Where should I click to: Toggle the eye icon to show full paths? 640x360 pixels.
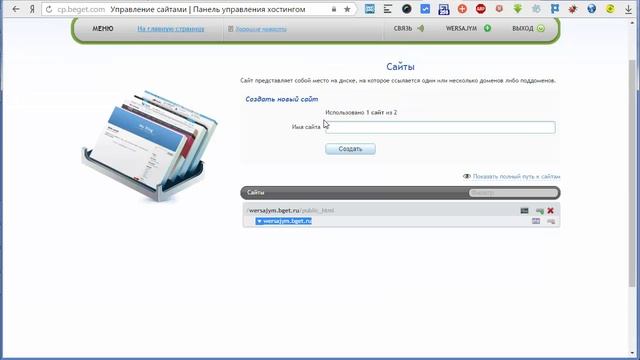point(467,176)
